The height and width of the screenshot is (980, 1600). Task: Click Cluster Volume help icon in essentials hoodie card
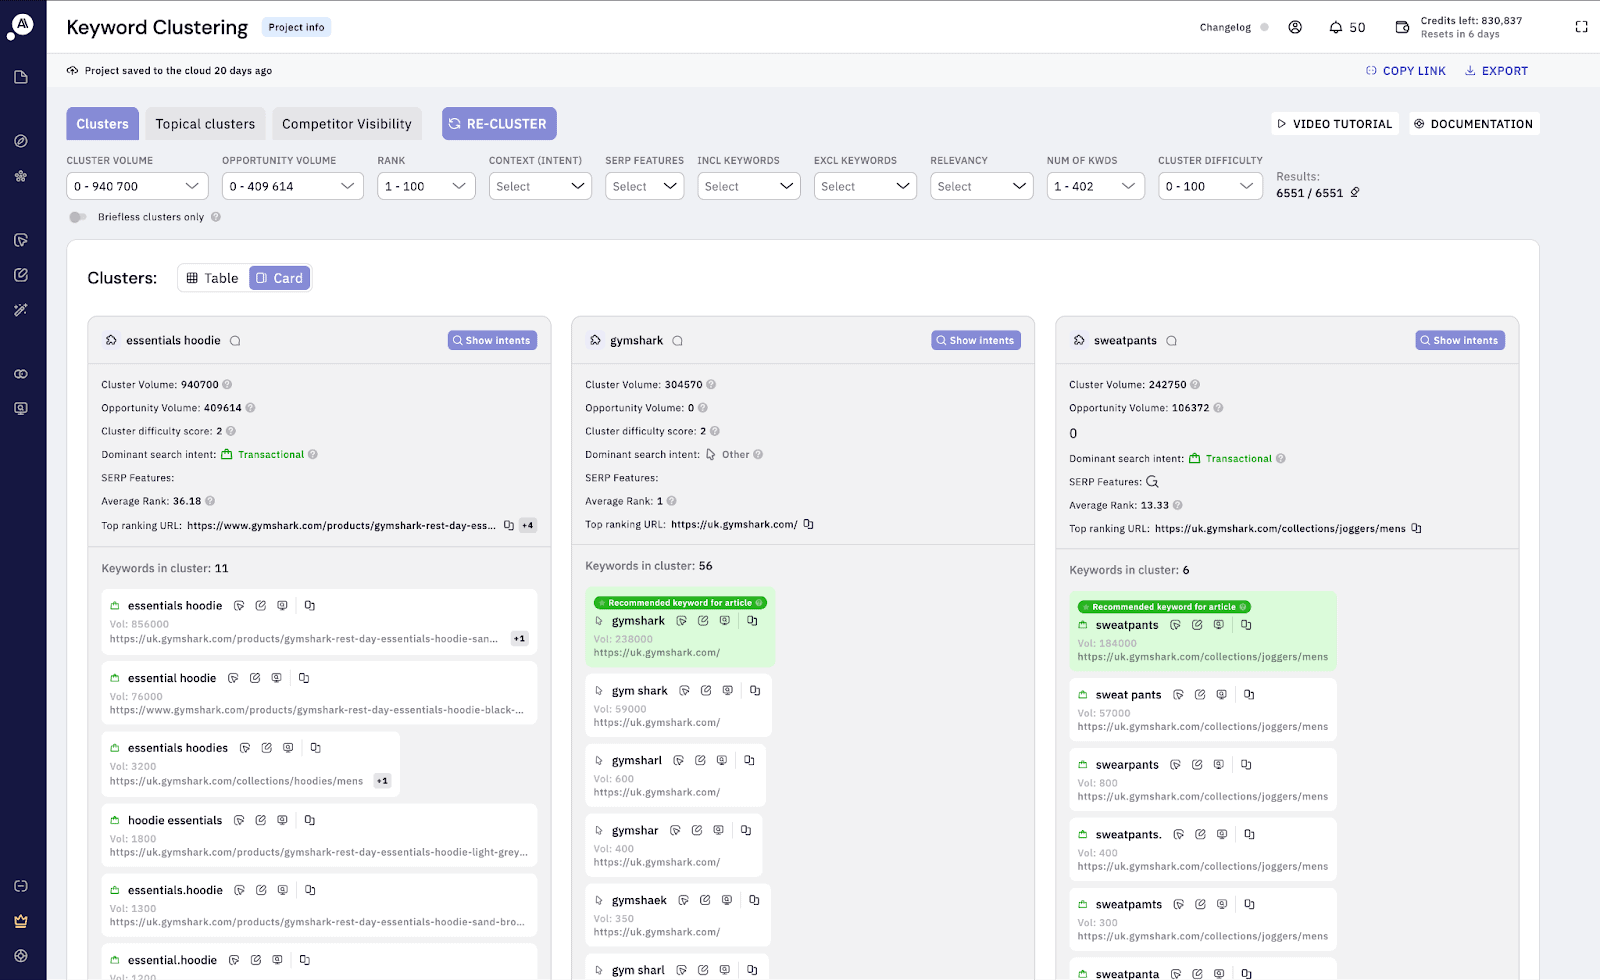coord(227,384)
